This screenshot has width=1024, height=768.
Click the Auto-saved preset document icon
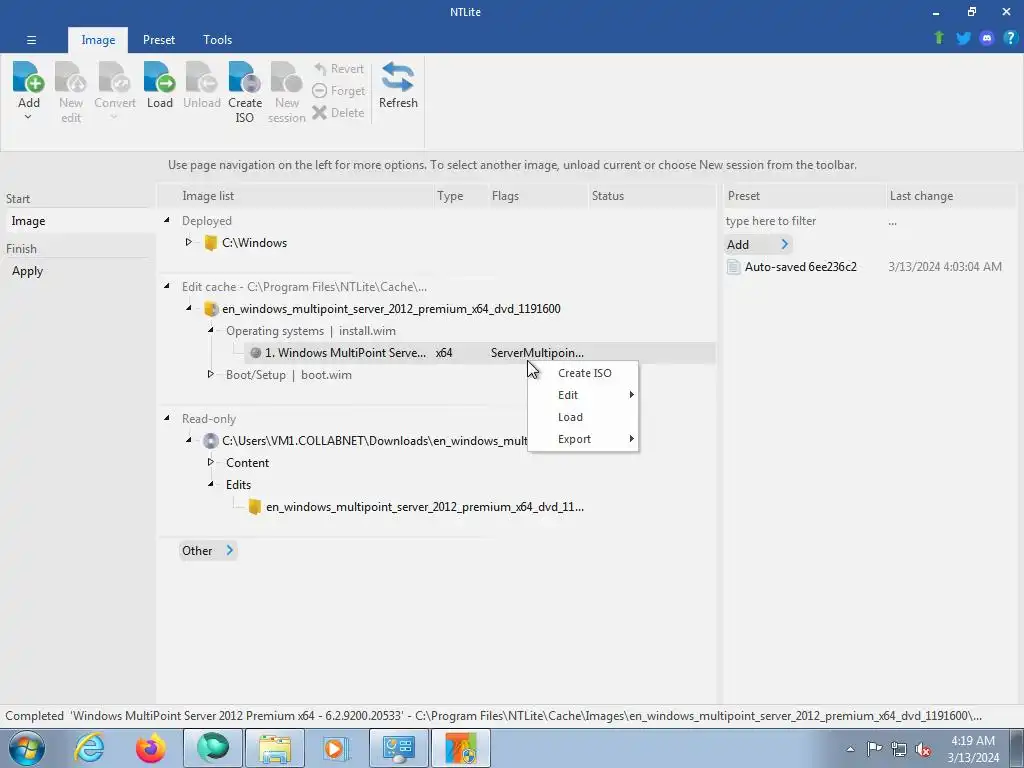point(733,266)
